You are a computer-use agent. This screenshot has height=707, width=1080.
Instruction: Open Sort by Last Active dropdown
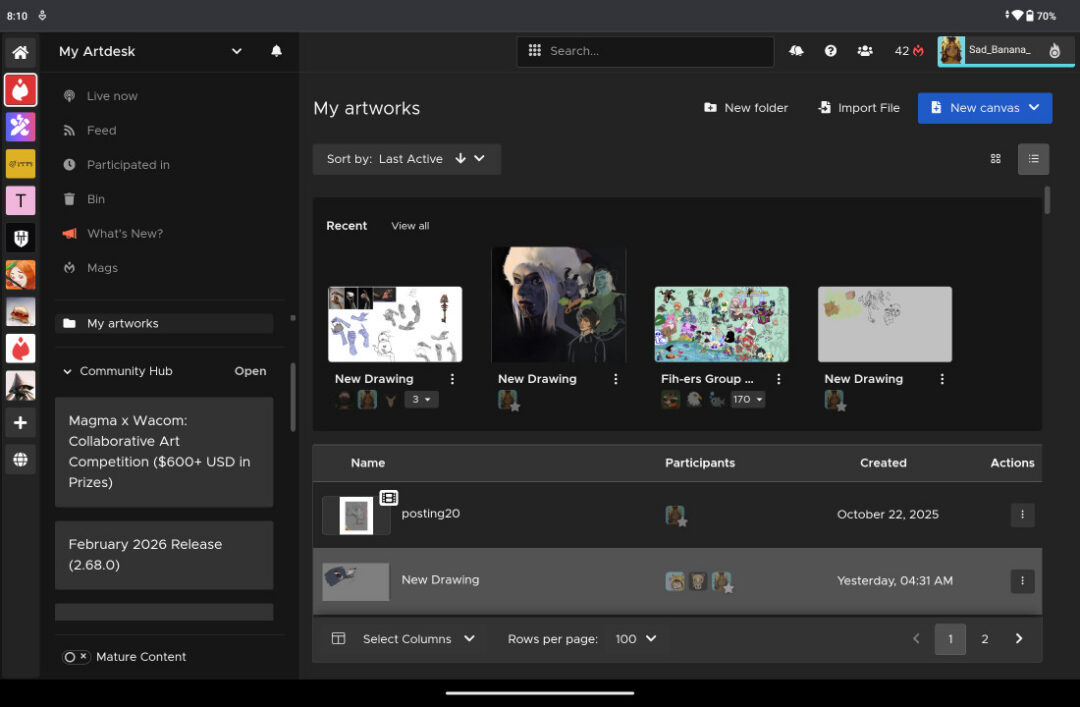pos(406,158)
